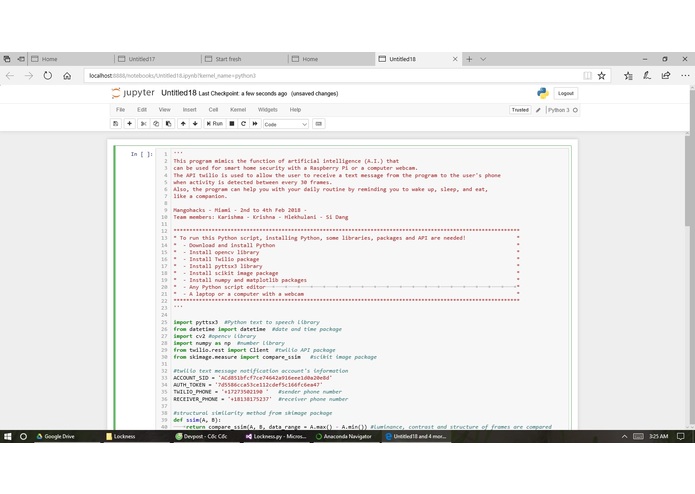Click the Trusted notebook indicator

[x=520, y=110]
